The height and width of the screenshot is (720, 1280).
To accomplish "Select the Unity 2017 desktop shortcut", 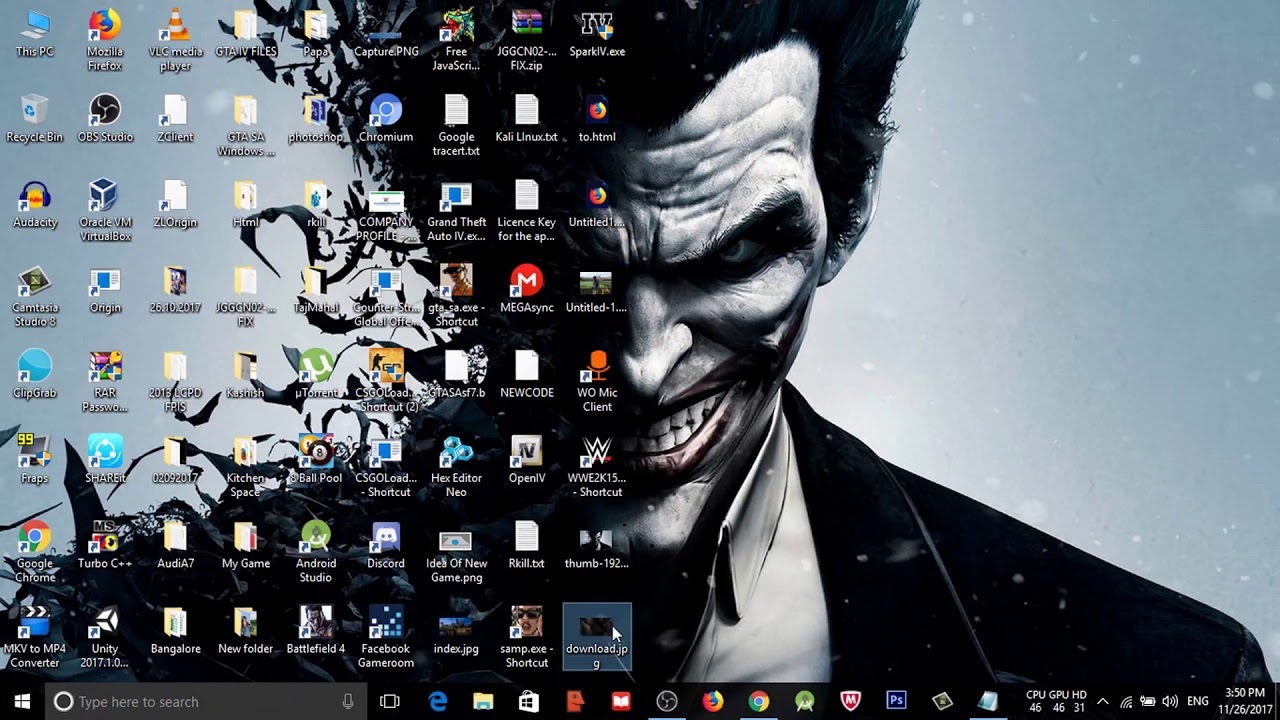I will click(105, 637).
